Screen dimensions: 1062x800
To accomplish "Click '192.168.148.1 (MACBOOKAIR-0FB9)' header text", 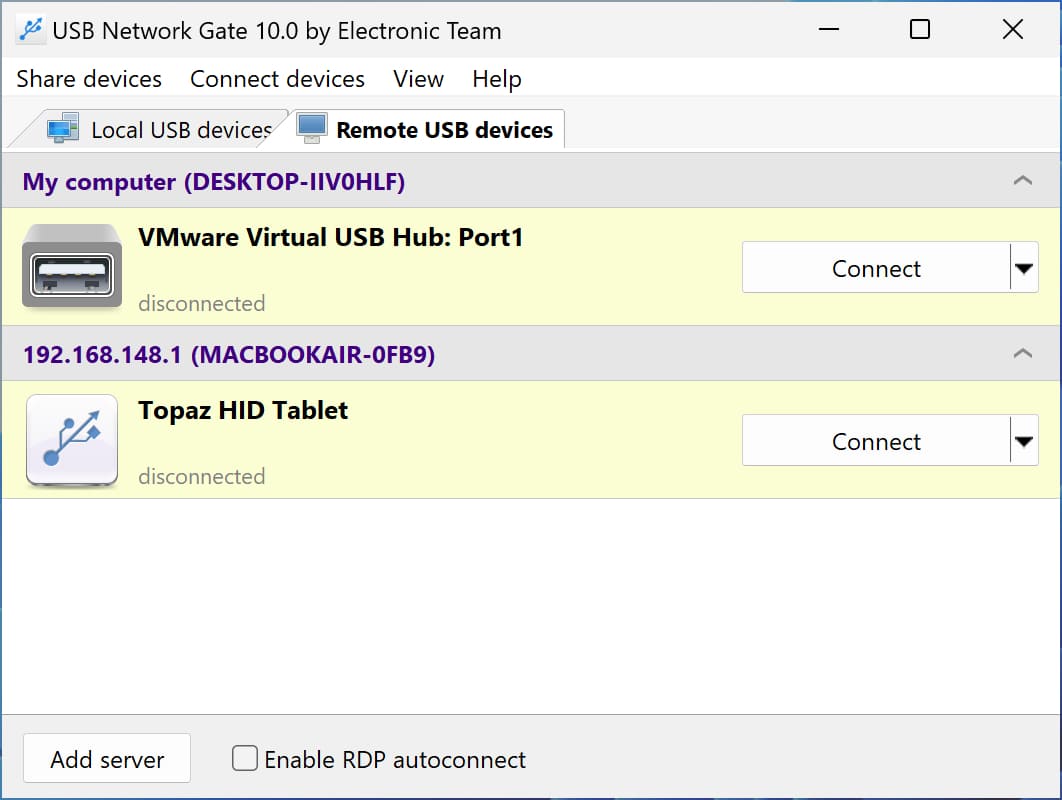I will 229,354.
